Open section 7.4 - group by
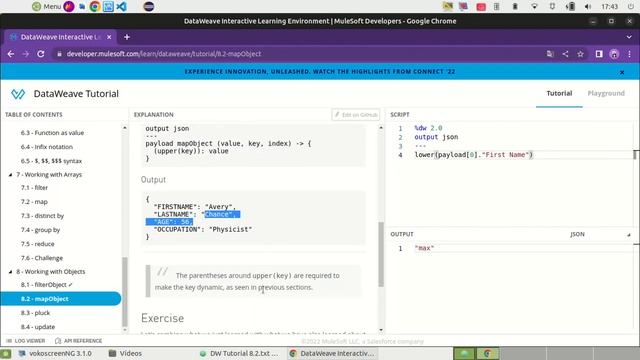This screenshot has width=640, height=360. (40, 230)
